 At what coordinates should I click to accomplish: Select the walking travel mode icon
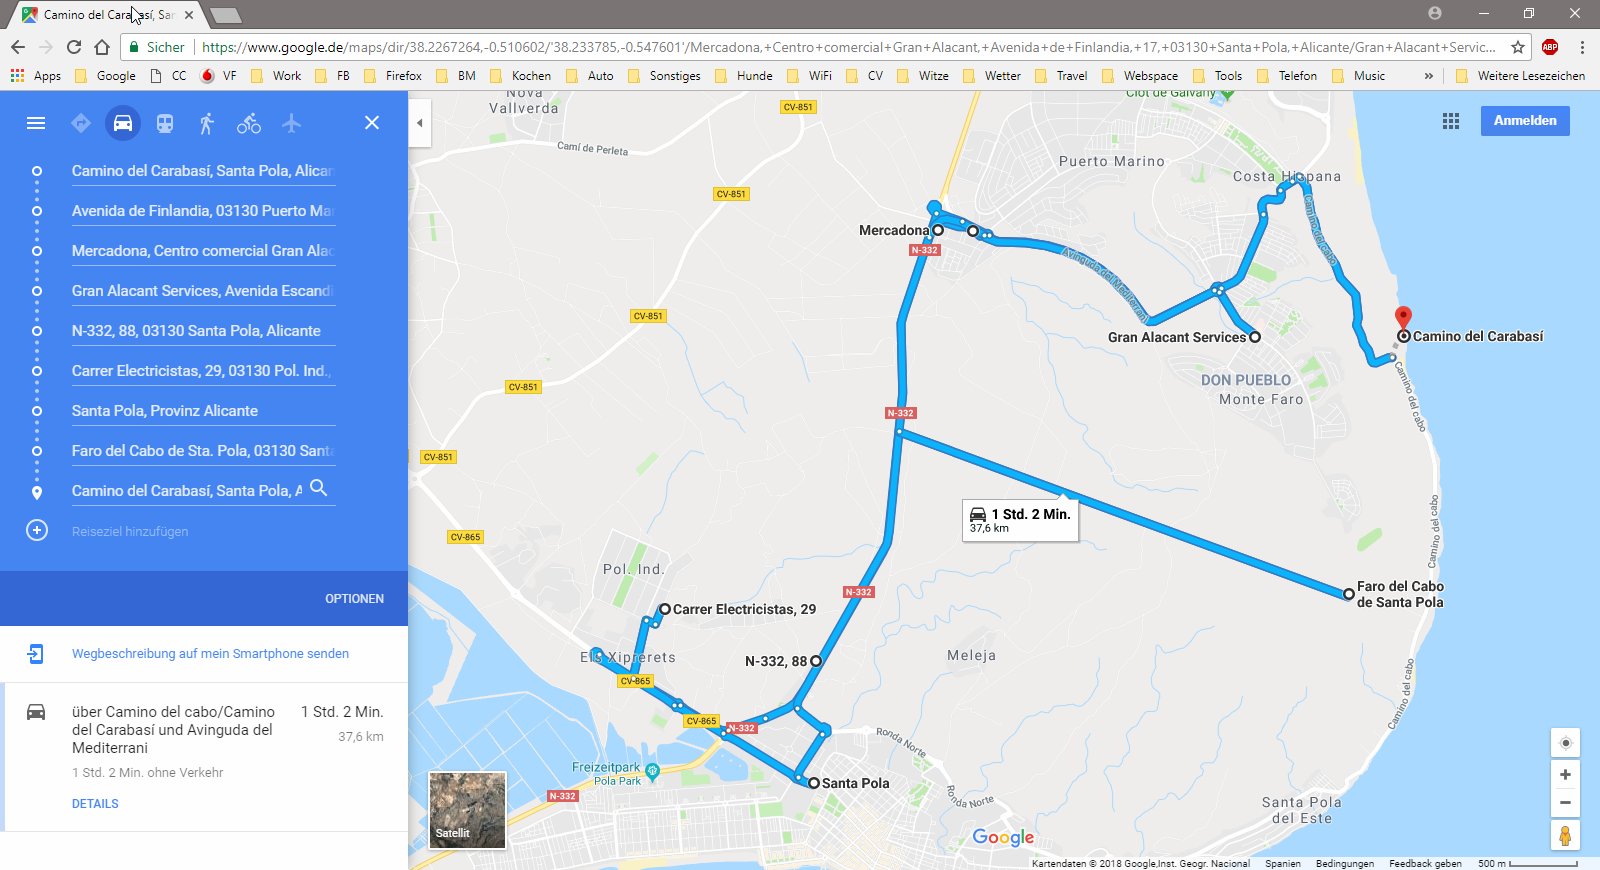coord(206,123)
